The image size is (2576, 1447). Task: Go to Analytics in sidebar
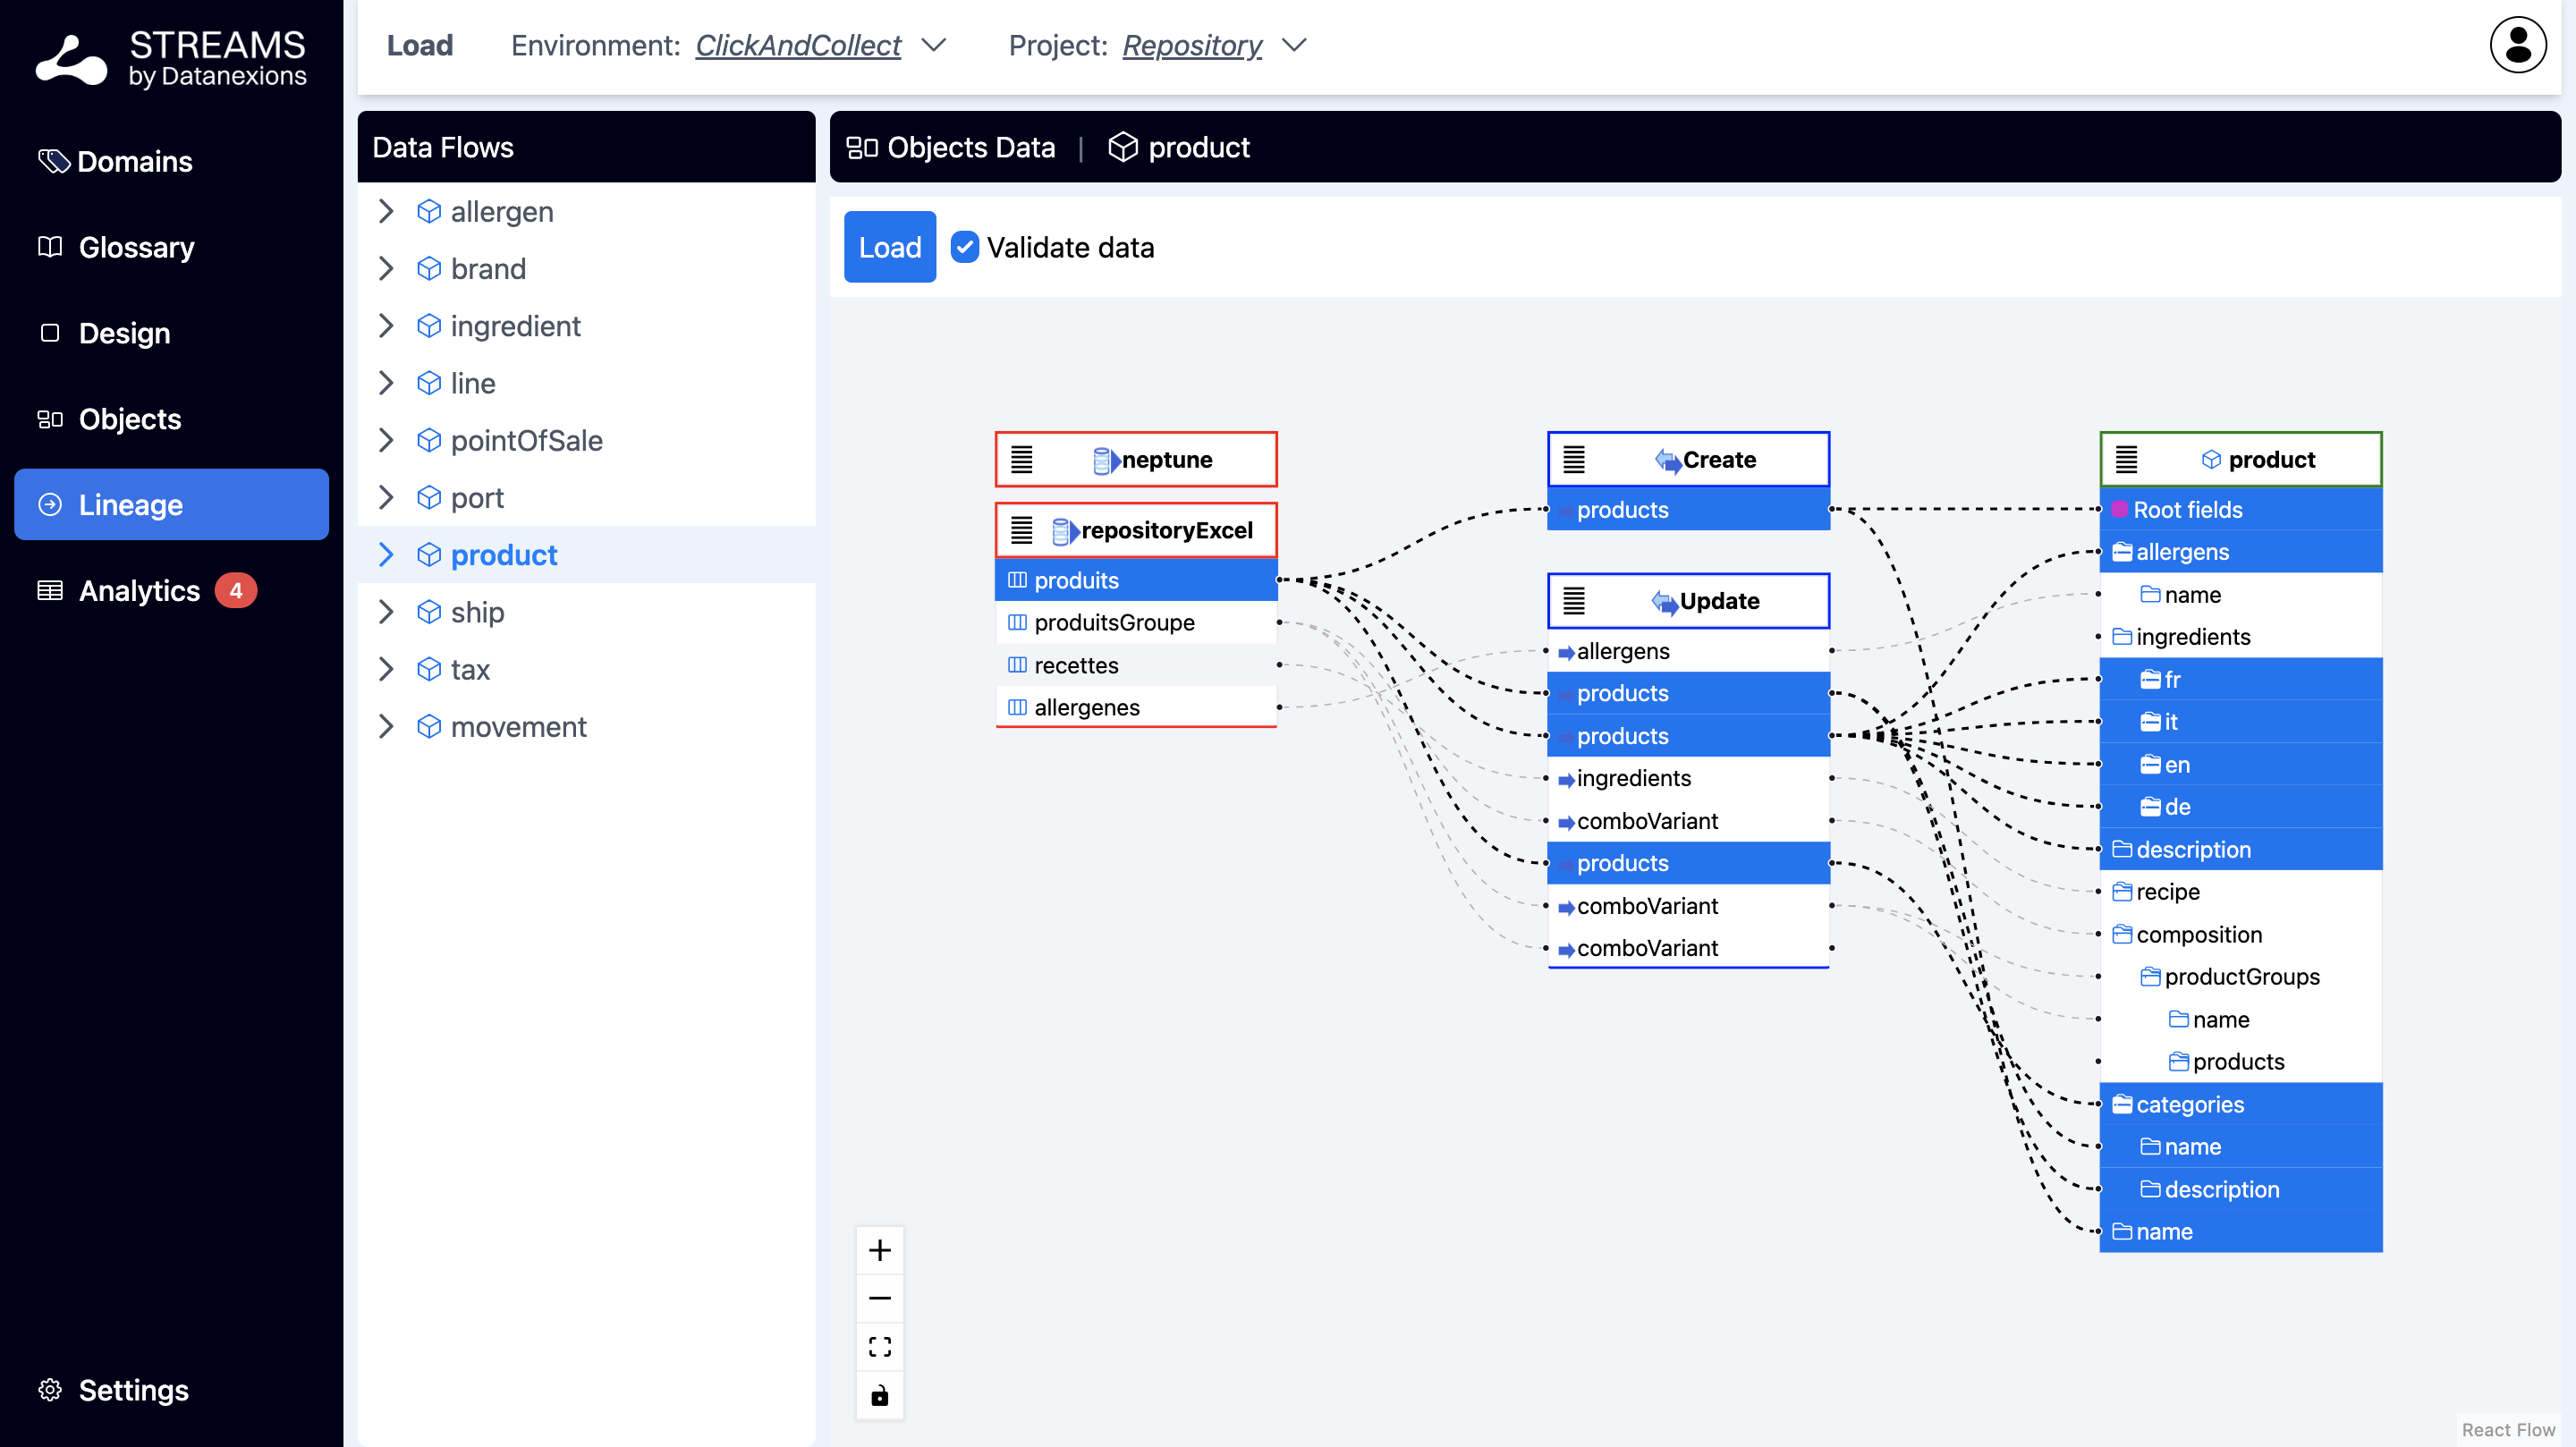139,591
